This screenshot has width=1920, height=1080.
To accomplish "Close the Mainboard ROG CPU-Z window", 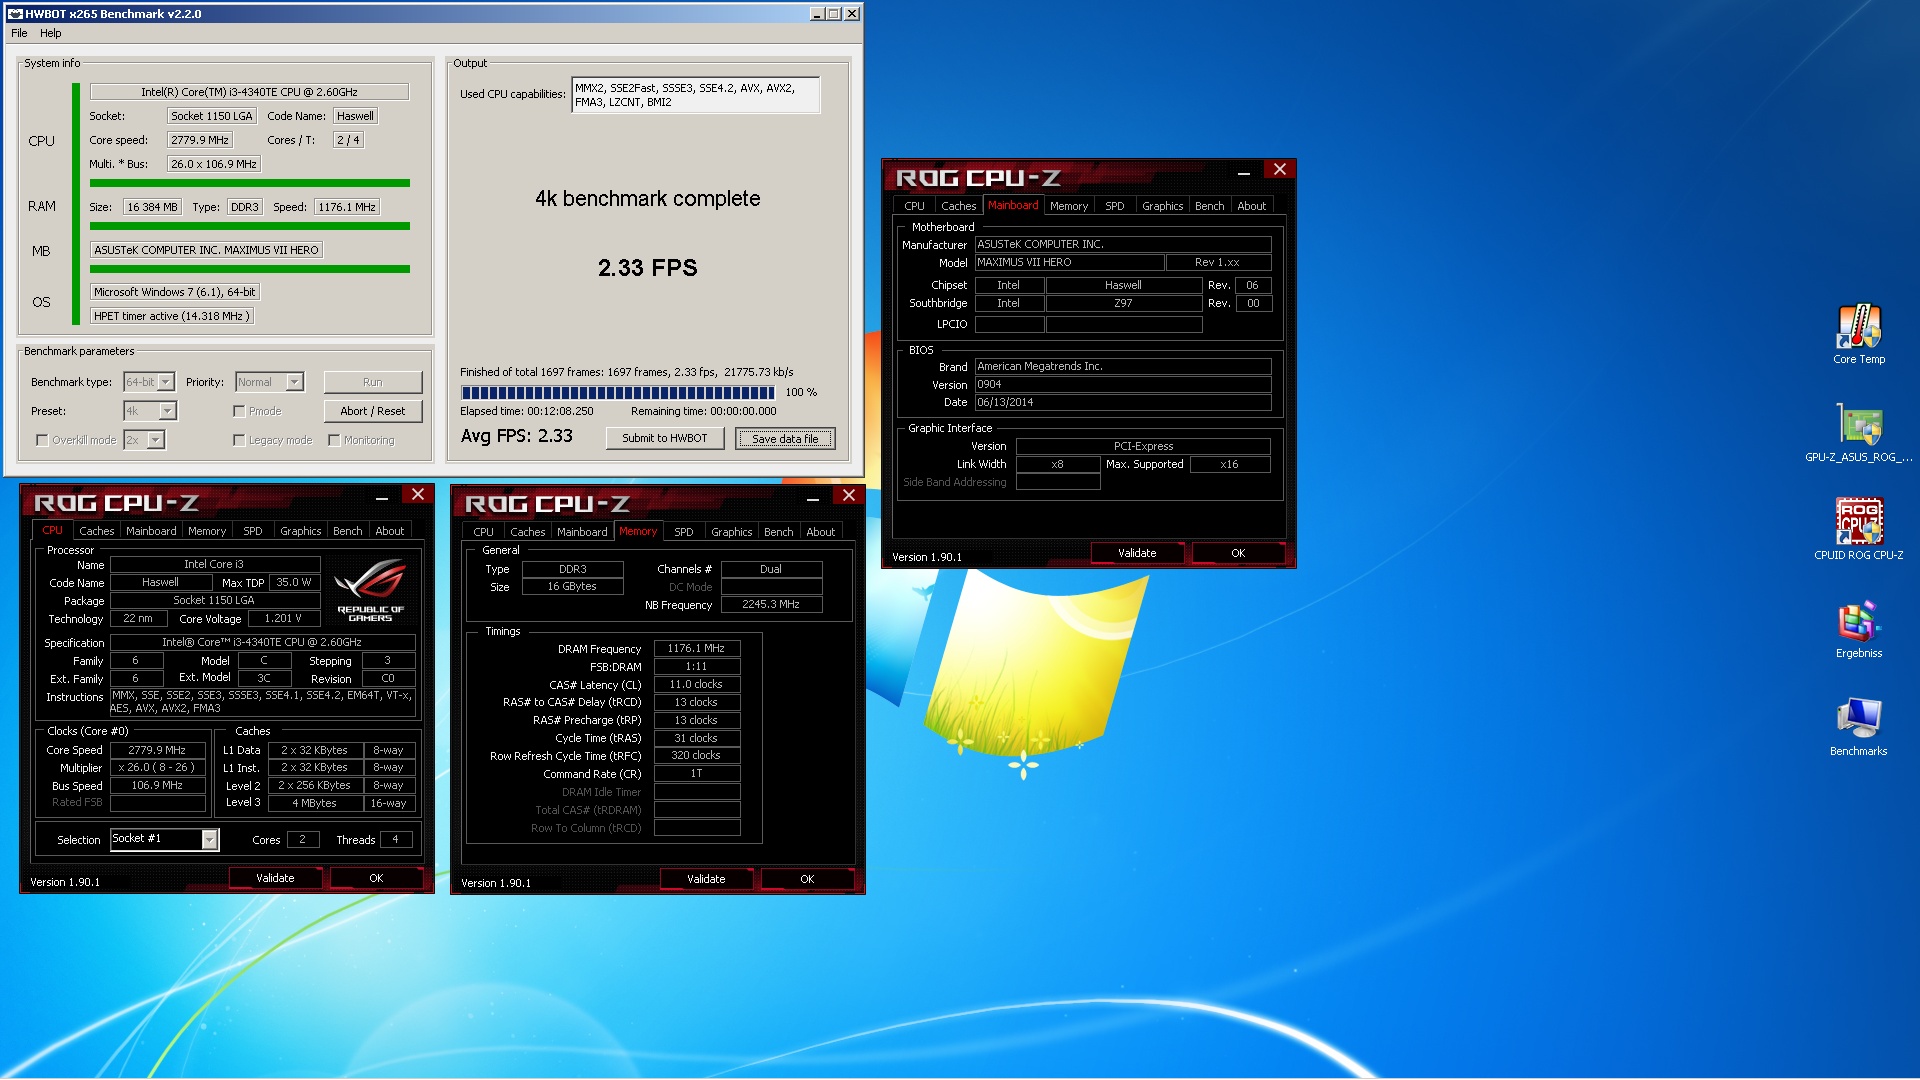I will coord(1280,170).
